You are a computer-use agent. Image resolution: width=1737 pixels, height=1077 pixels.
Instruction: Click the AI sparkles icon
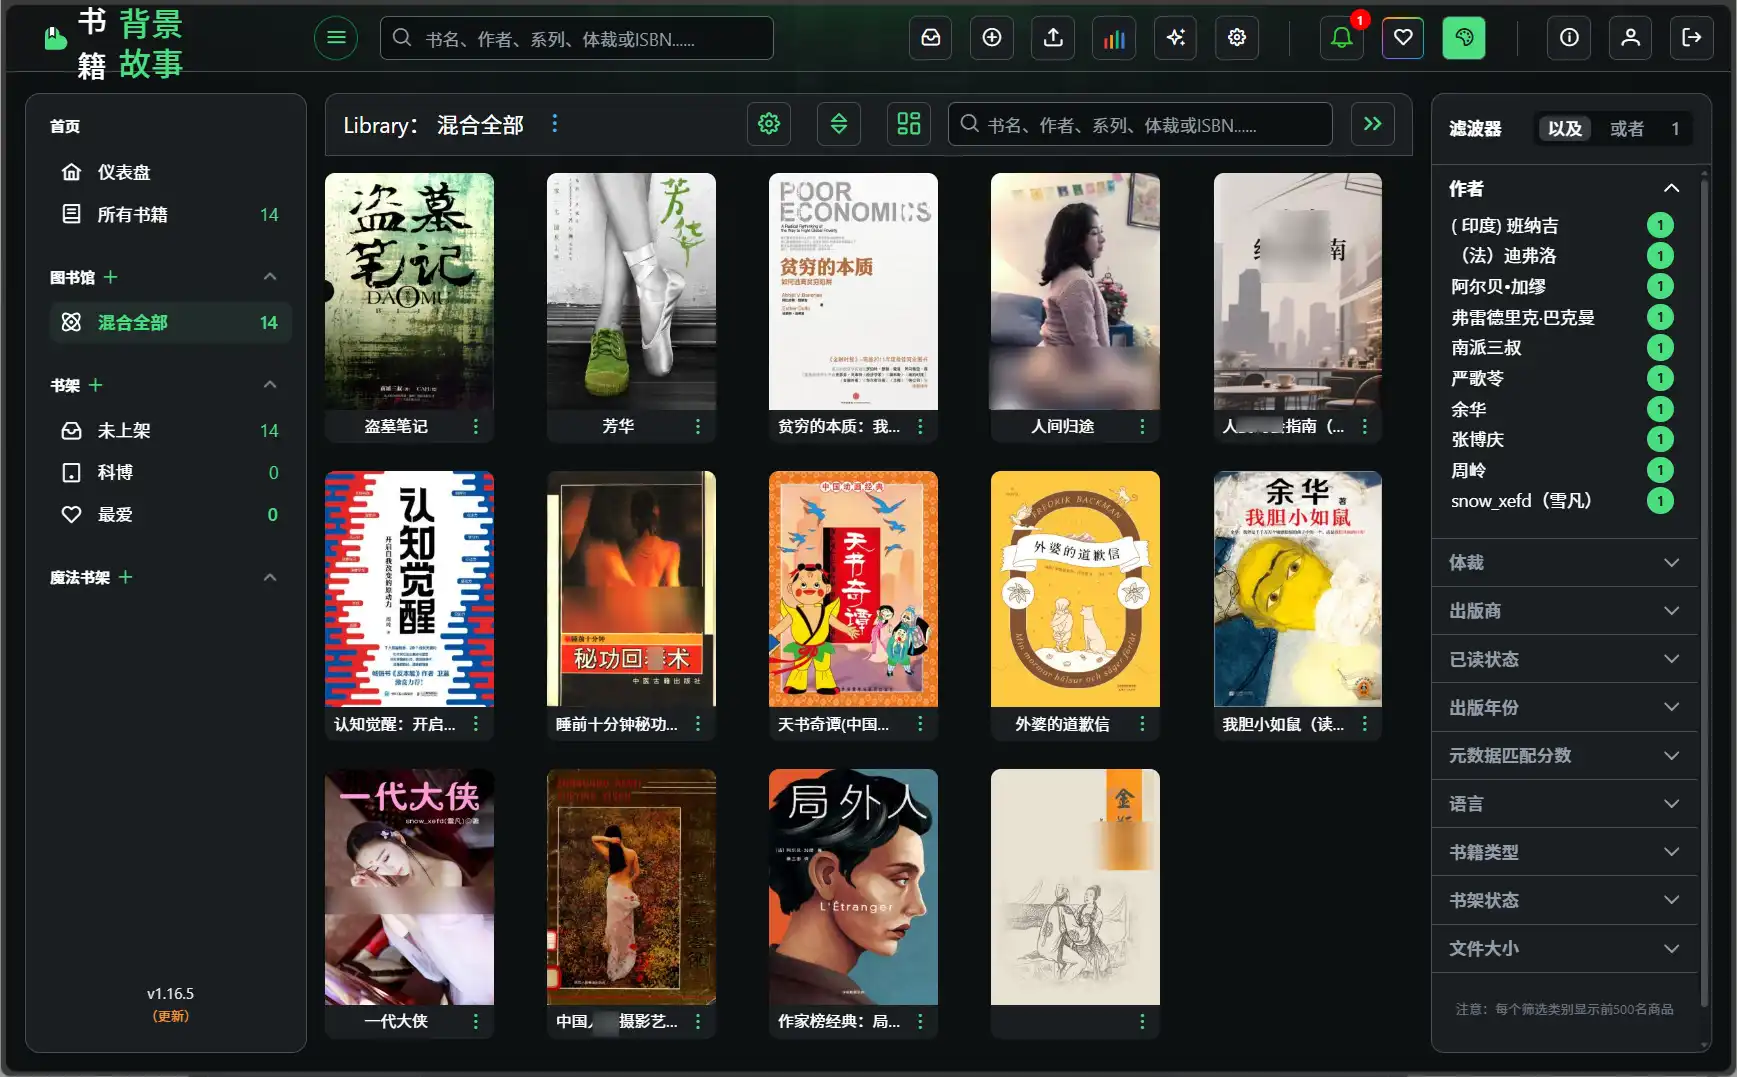(1175, 38)
